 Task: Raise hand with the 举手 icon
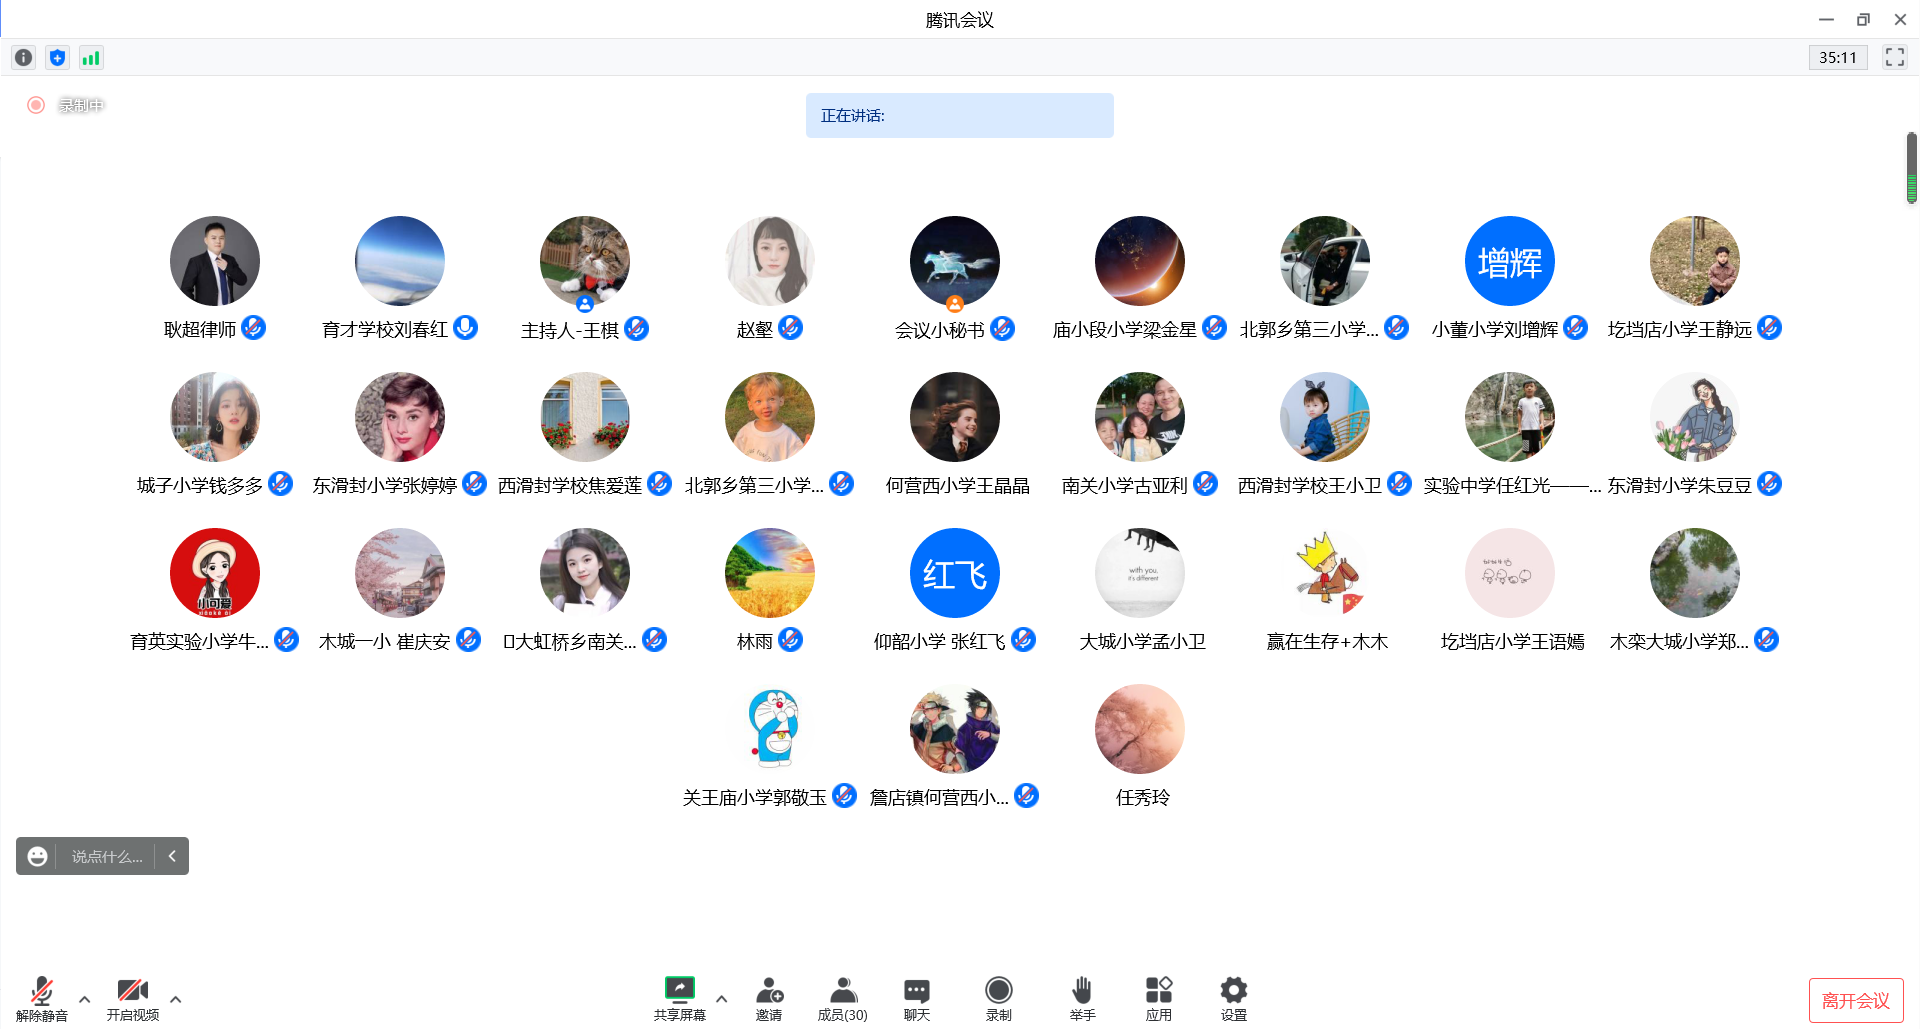[x=1082, y=998]
